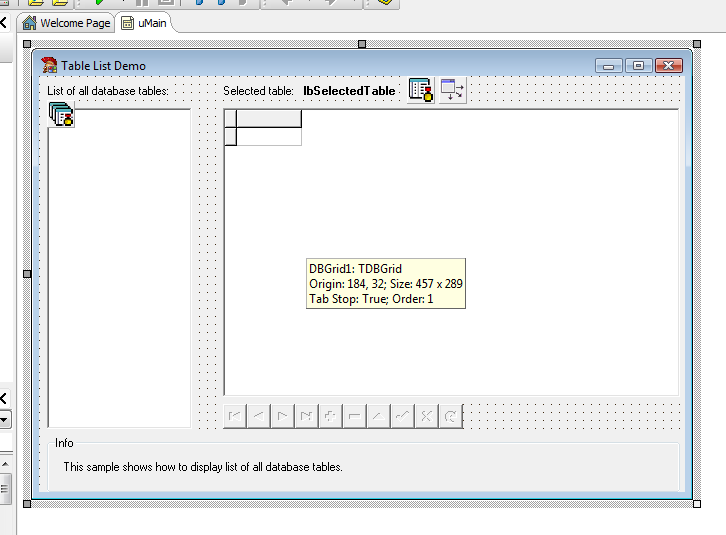Click the Post edit checkmark button
This screenshot has height=535, width=726.
coord(402,416)
